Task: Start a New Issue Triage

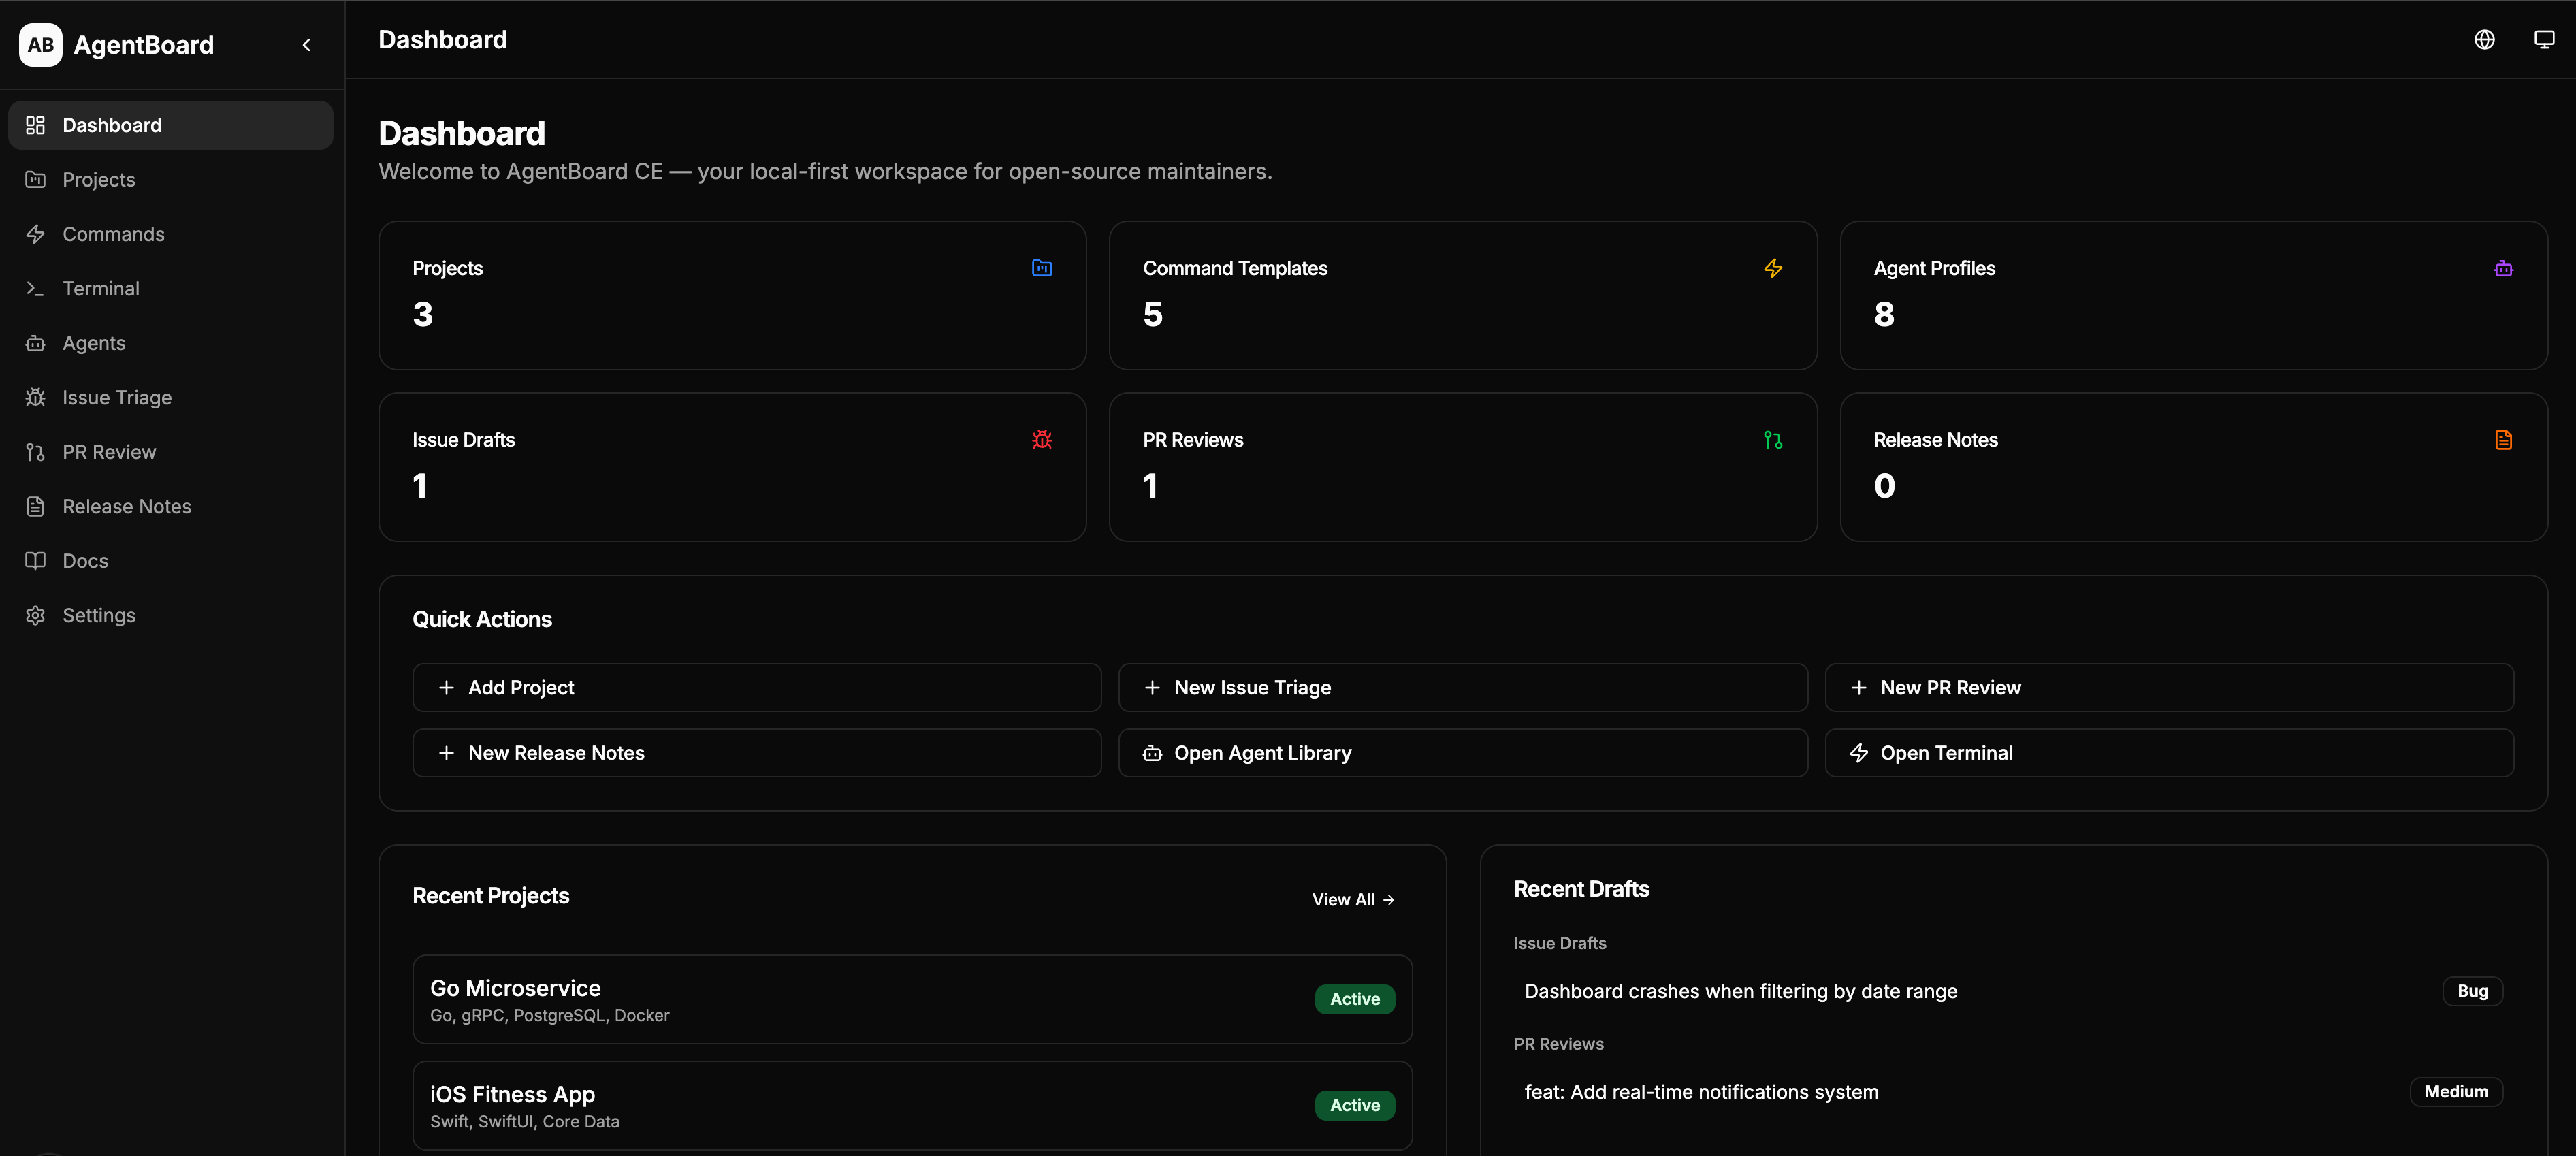Action: click(x=1463, y=688)
